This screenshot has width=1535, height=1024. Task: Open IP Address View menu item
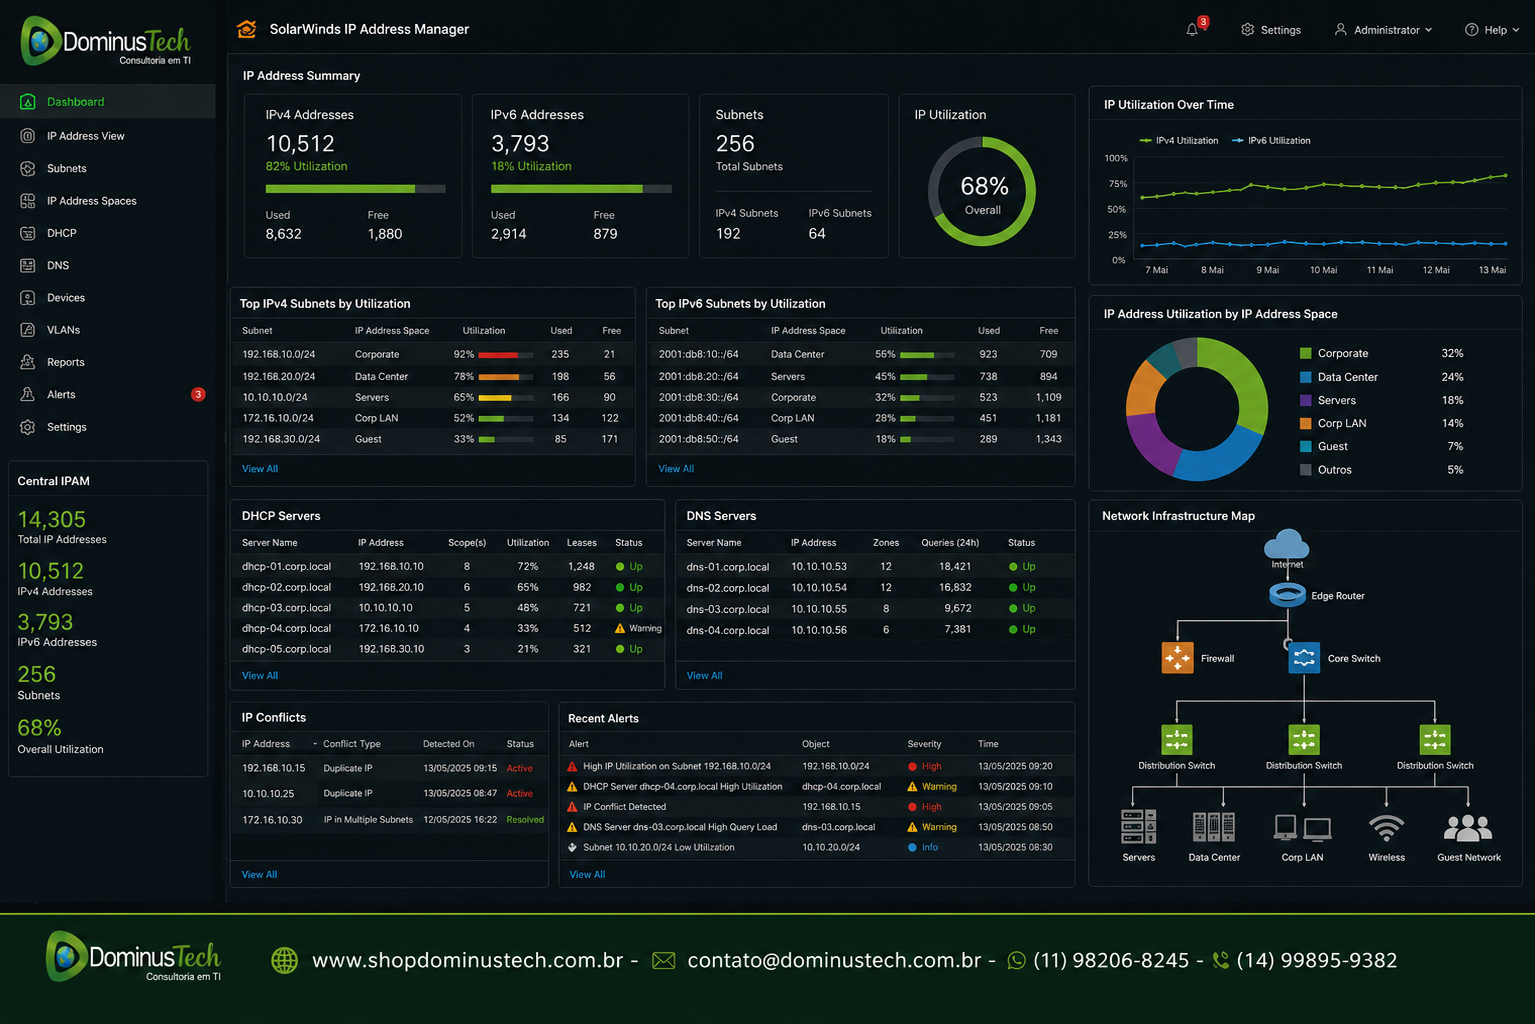point(108,136)
